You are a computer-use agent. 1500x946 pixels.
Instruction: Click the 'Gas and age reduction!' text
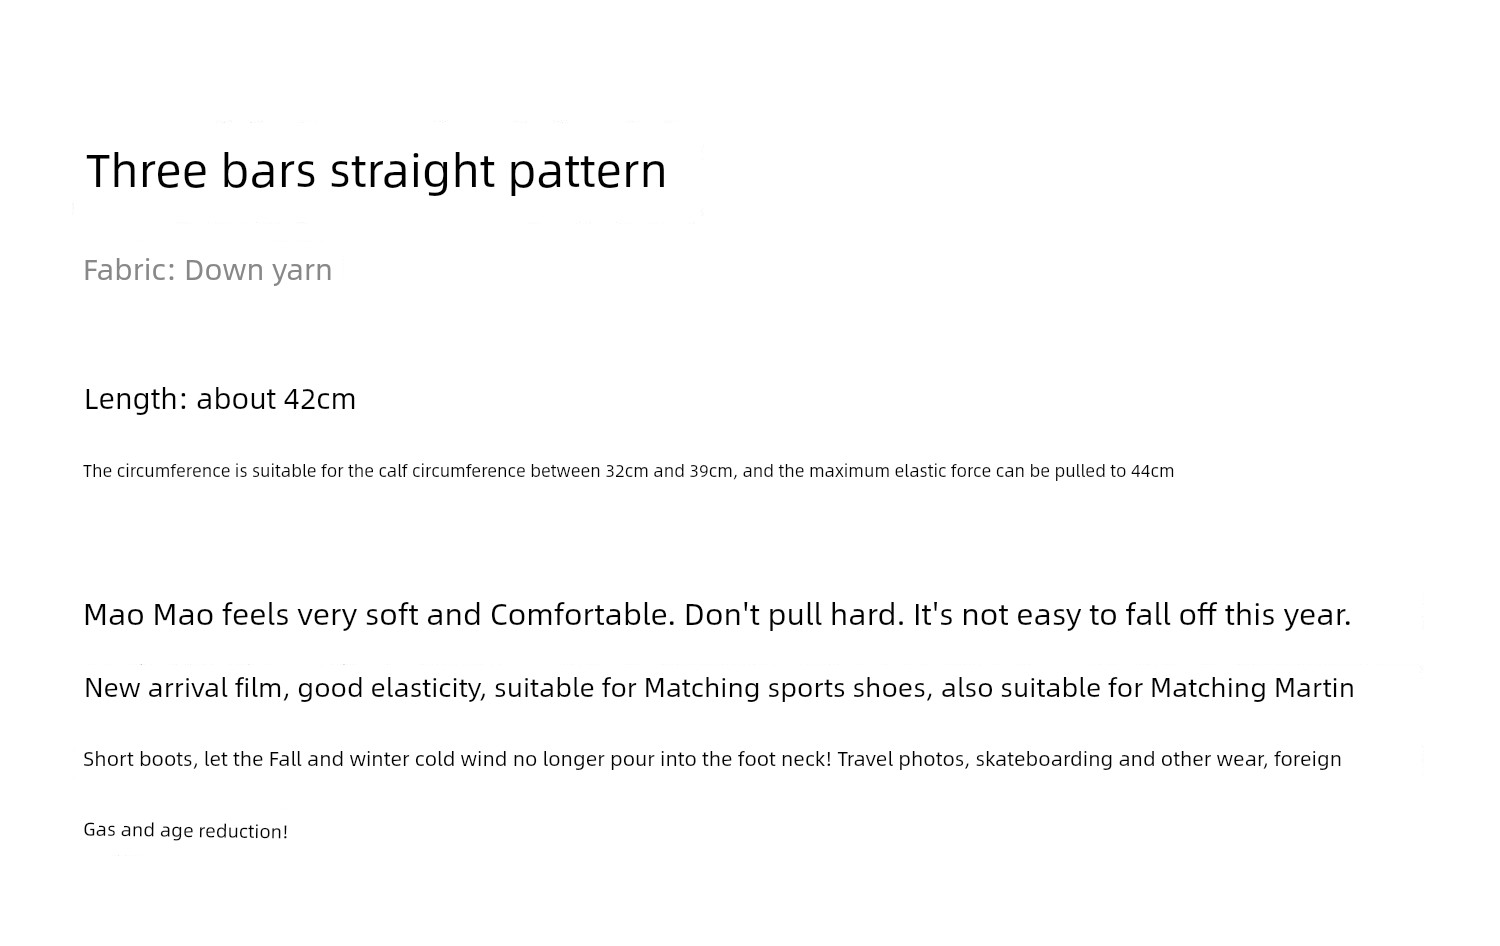(186, 830)
